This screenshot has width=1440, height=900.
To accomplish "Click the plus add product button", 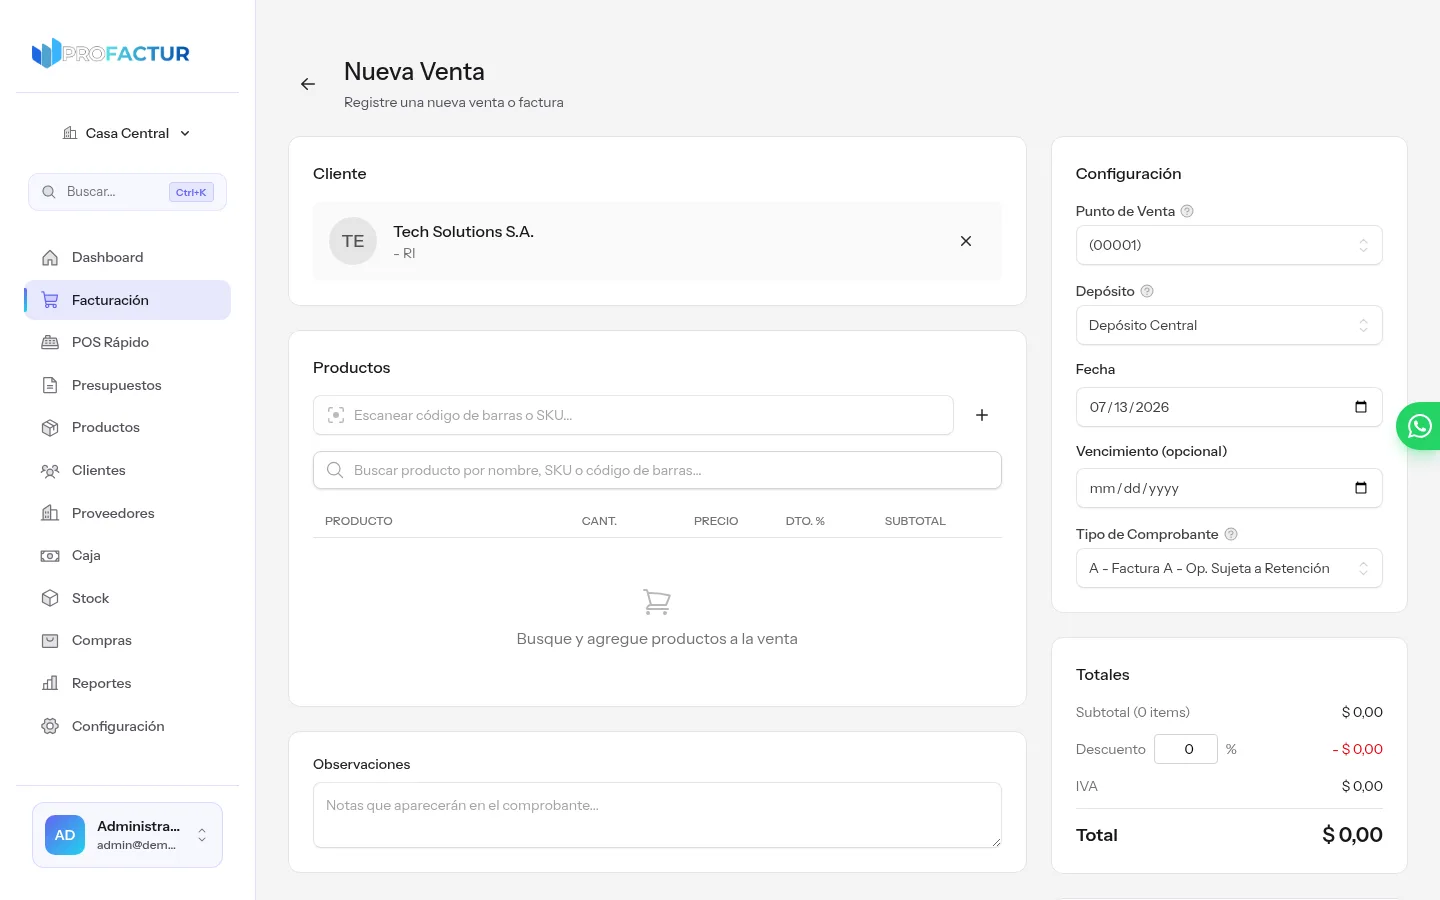I will (x=982, y=415).
